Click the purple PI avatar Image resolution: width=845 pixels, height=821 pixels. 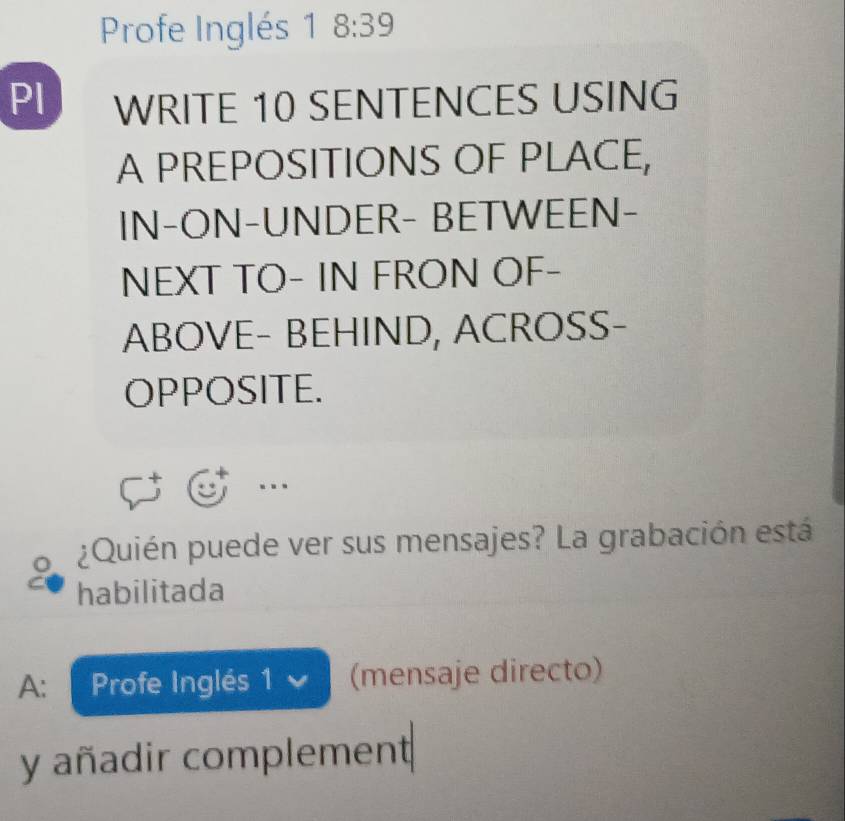coord(31,96)
